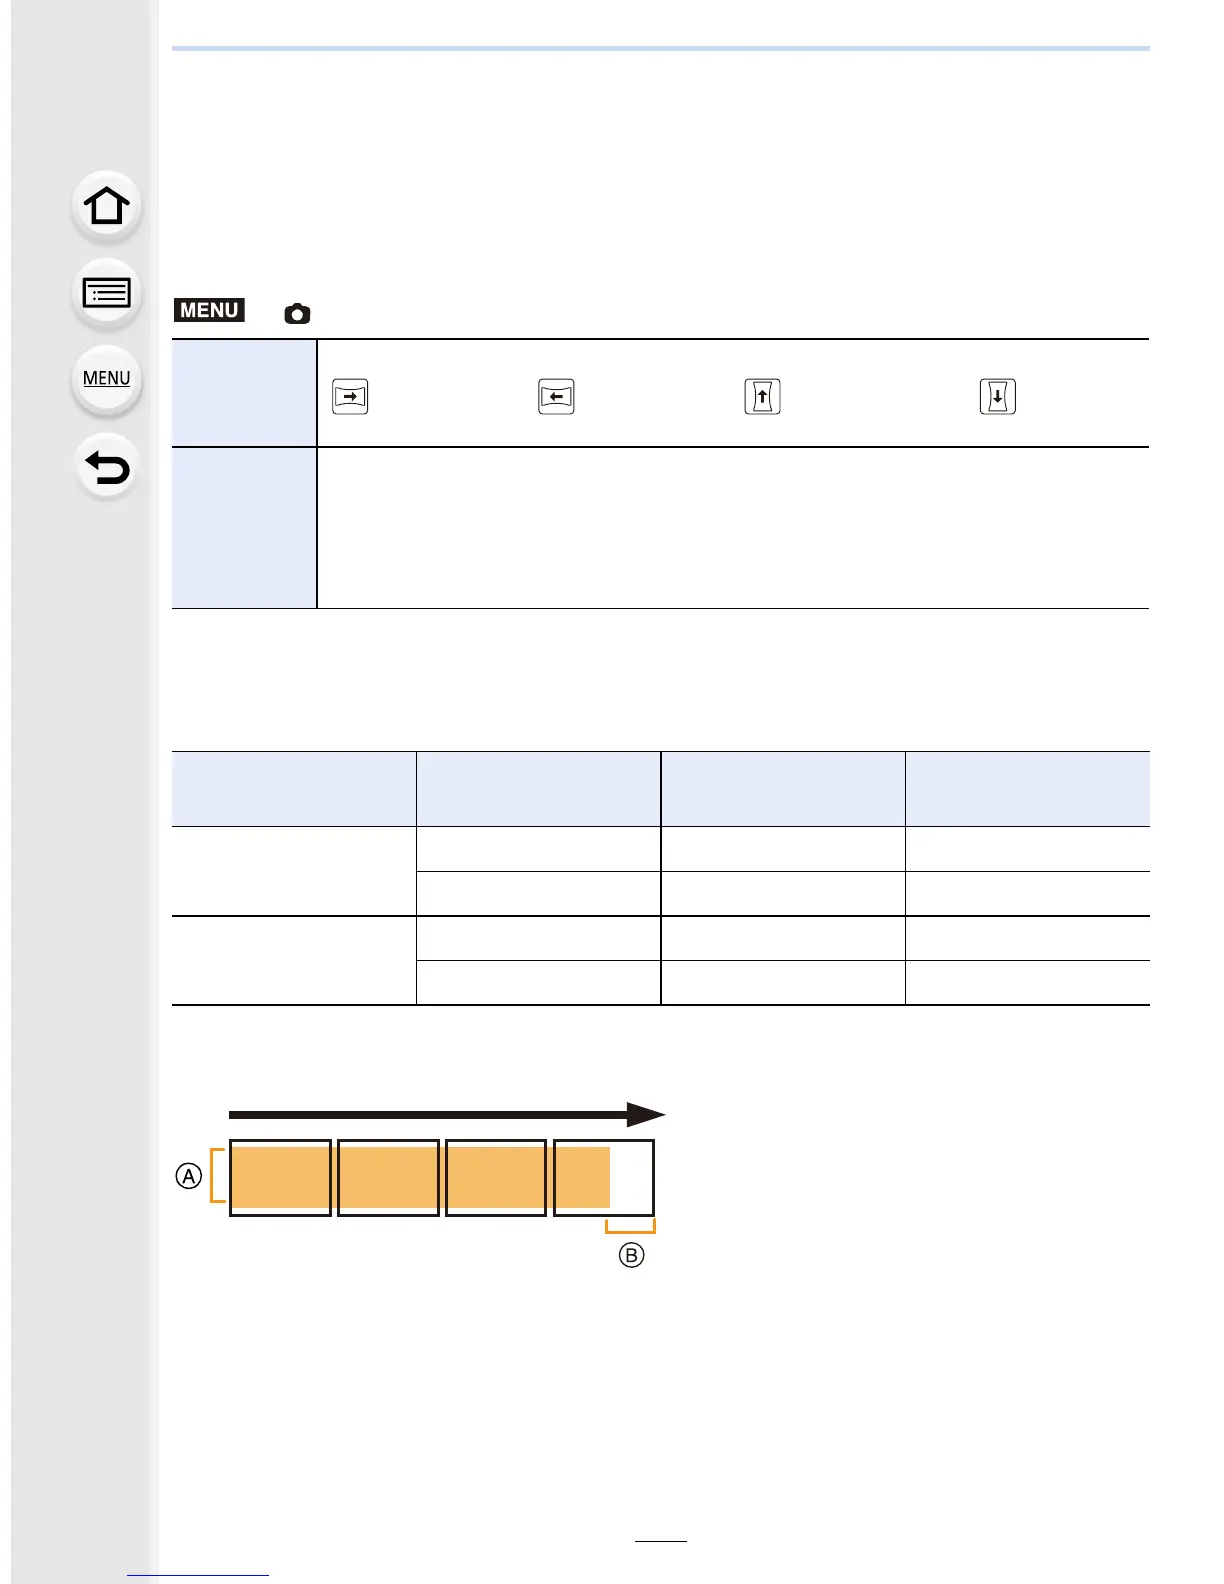Select the right-to-left panorama direction icon
This screenshot has height=1584, width=1224.
556,397
